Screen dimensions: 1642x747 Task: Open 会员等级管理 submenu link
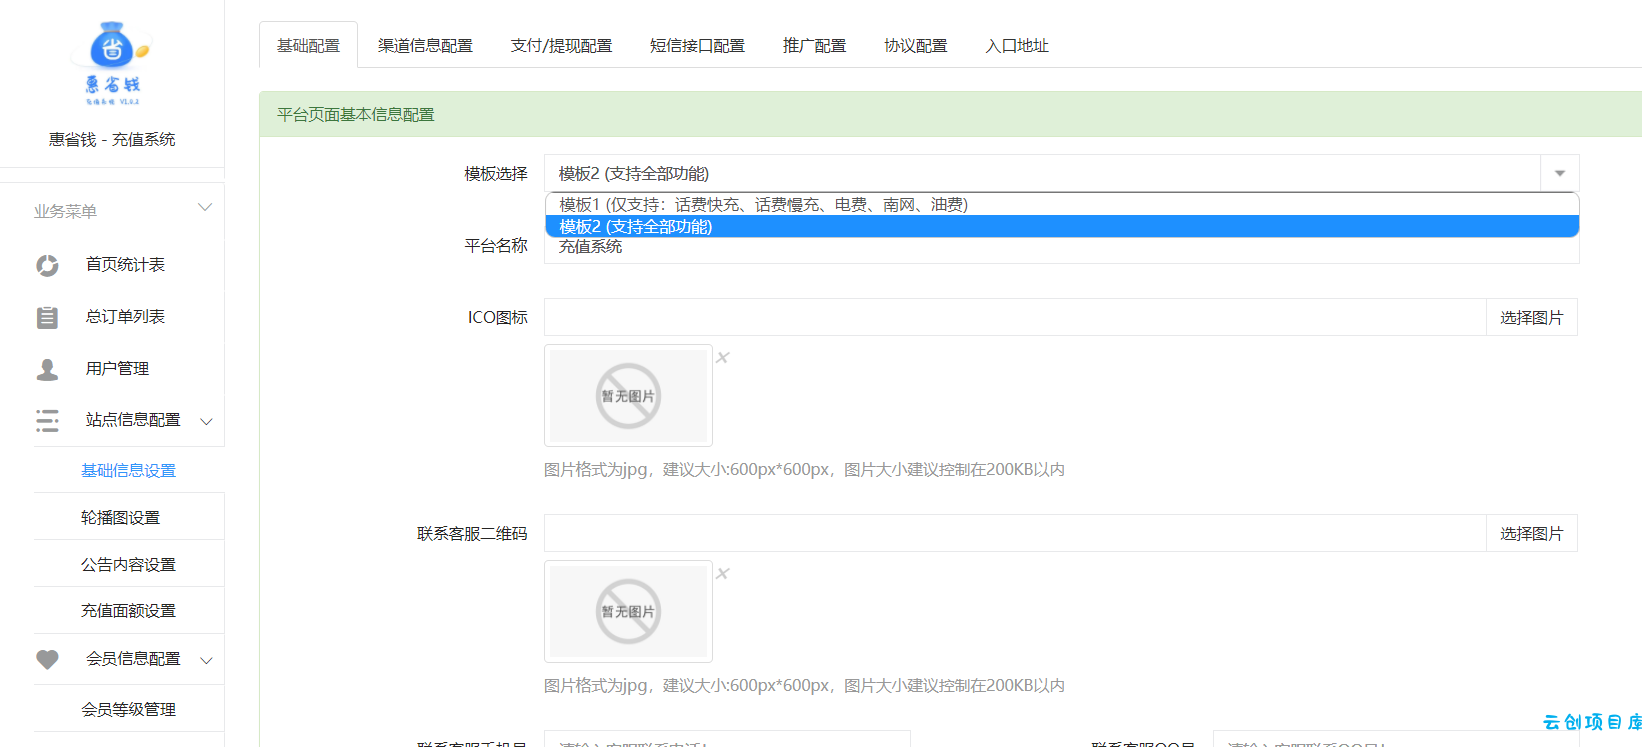(128, 709)
